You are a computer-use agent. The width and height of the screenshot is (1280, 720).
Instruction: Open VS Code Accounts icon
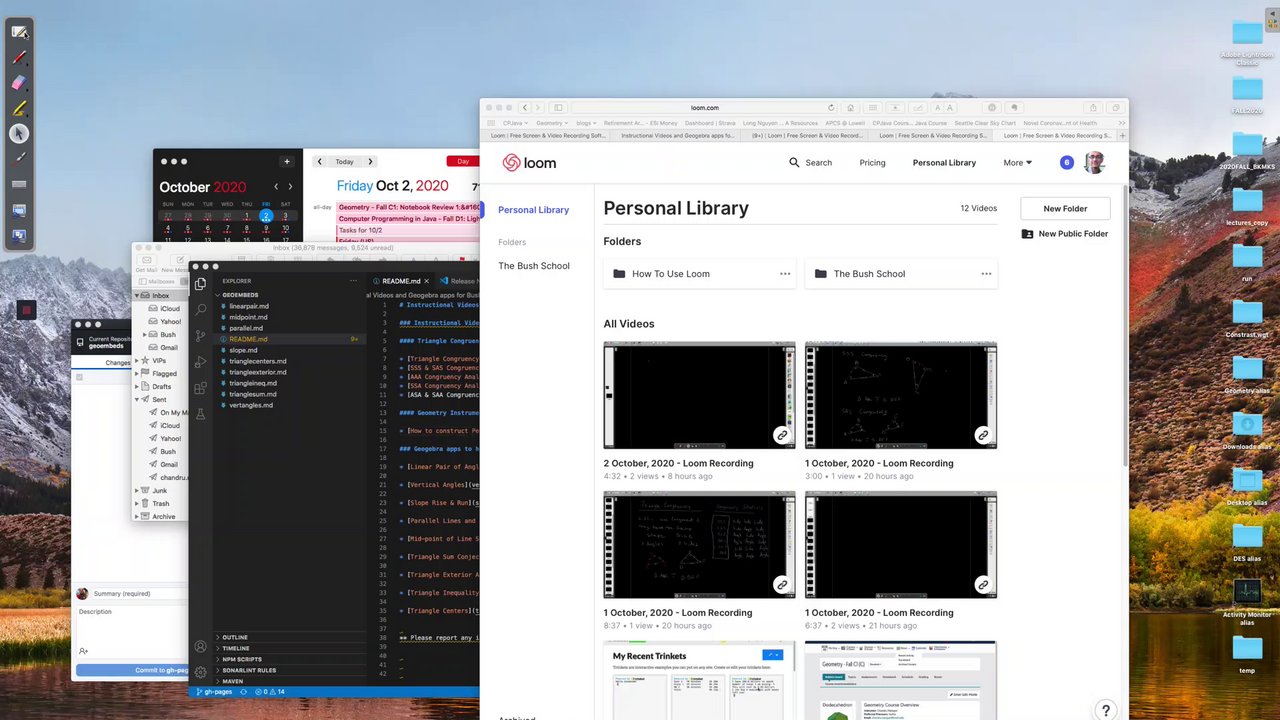[x=200, y=647]
